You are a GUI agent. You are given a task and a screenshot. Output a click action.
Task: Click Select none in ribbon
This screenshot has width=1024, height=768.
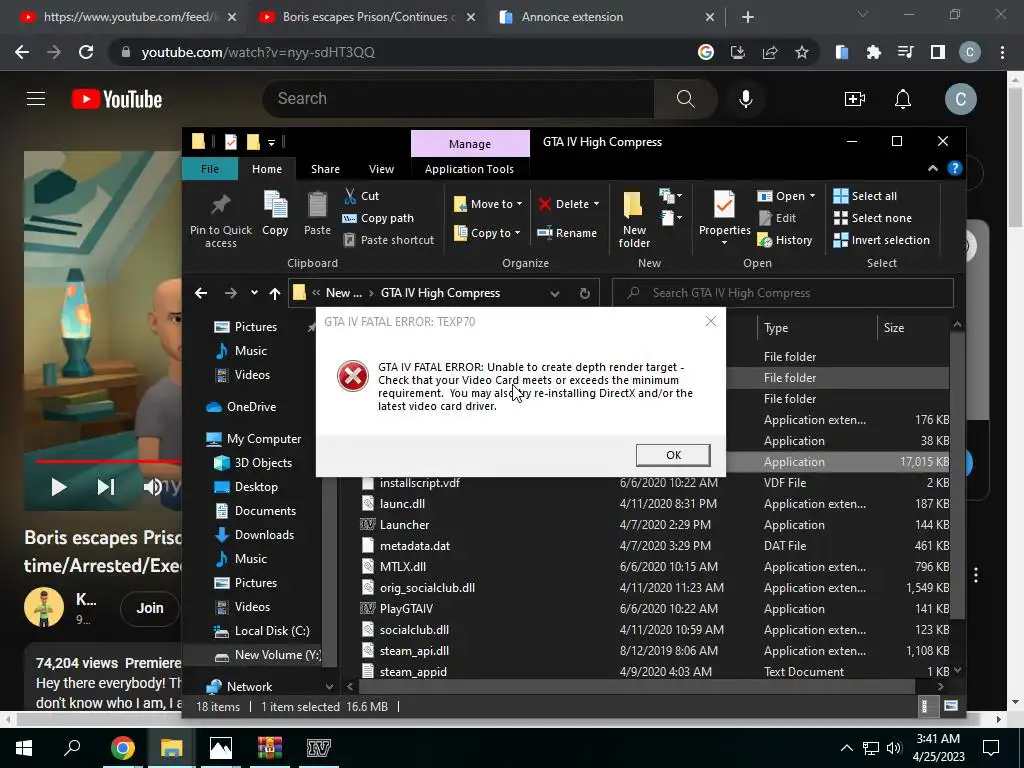872,218
